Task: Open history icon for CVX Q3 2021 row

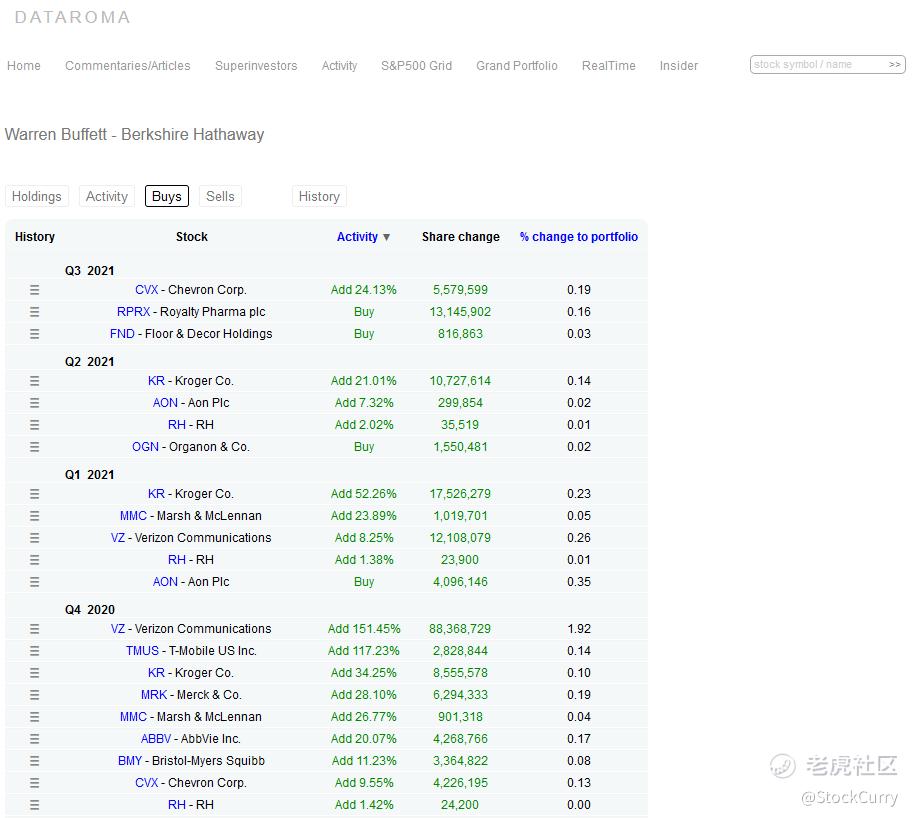Action: click(x=34, y=290)
